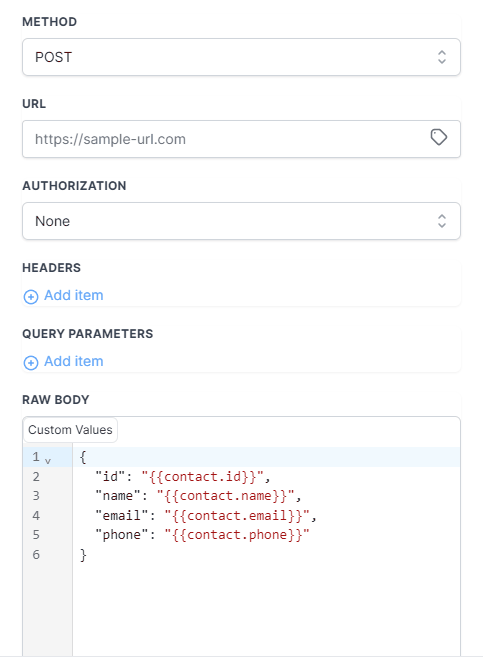Click the contact.email value on line 4

coord(237,516)
